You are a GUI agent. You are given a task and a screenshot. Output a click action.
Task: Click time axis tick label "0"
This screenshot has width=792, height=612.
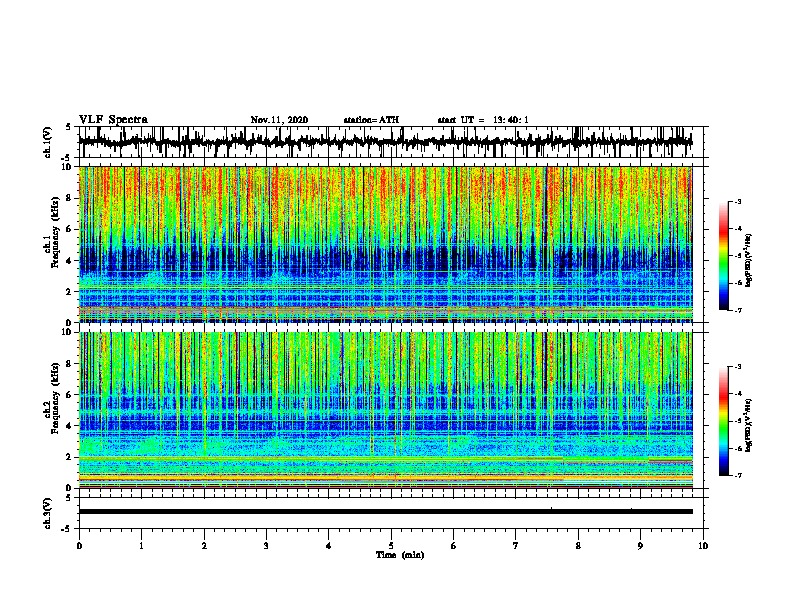click(79, 546)
